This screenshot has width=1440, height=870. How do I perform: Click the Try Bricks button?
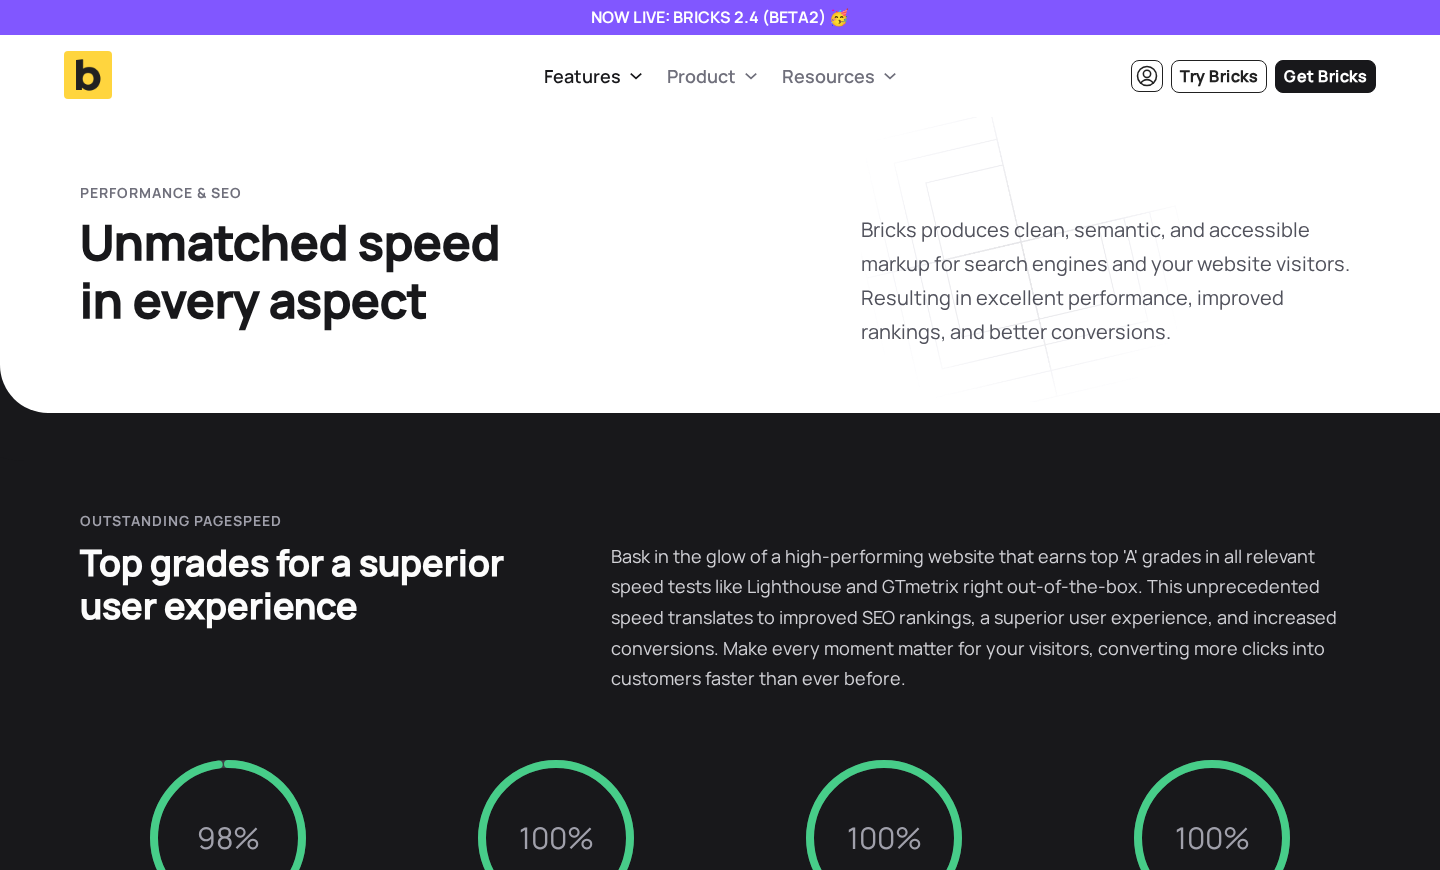point(1219,76)
